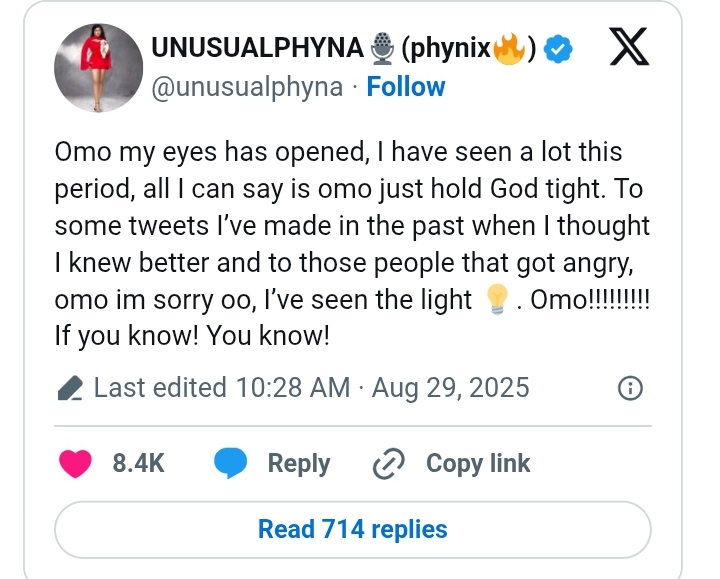Follow the @unusualphyna account
The image size is (720, 579).
[406, 87]
